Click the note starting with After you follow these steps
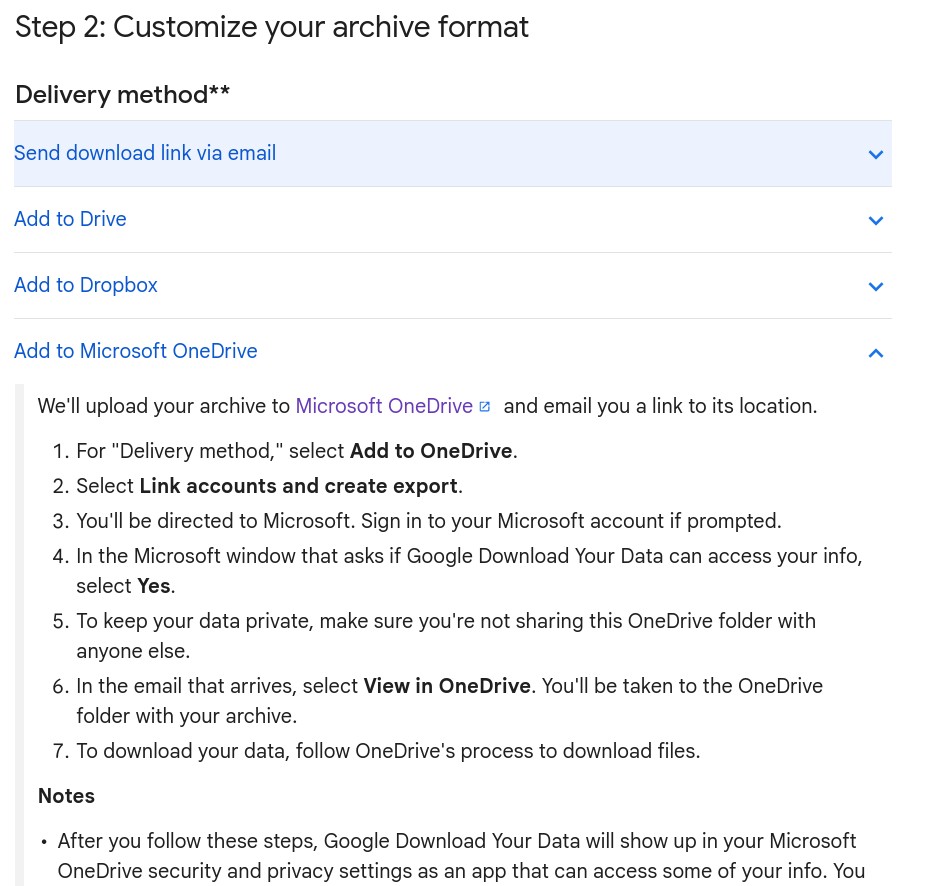The width and height of the screenshot is (946, 886). tap(462, 856)
